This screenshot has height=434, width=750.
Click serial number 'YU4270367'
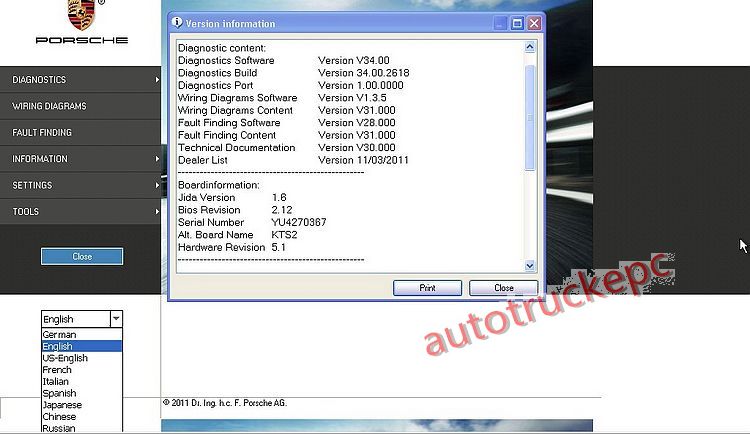[299, 222]
